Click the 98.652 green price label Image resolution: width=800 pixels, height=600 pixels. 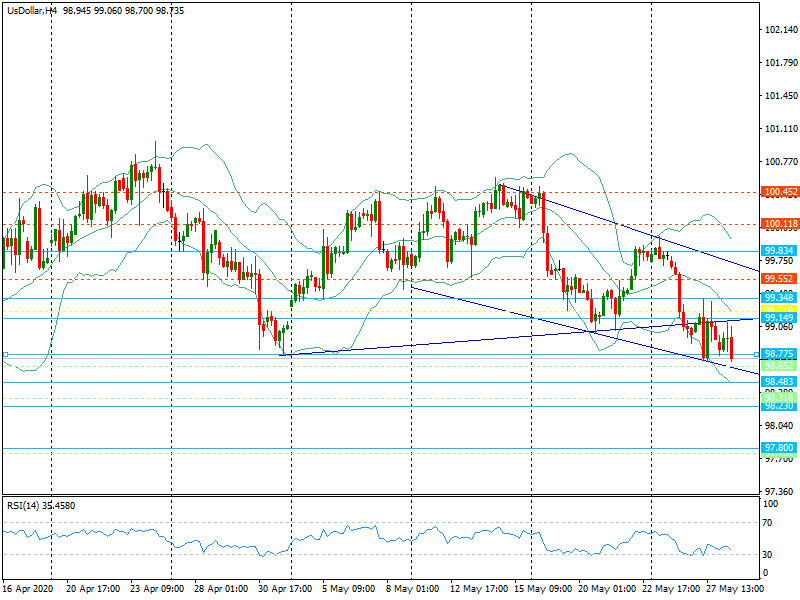pyautogui.click(x=779, y=366)
